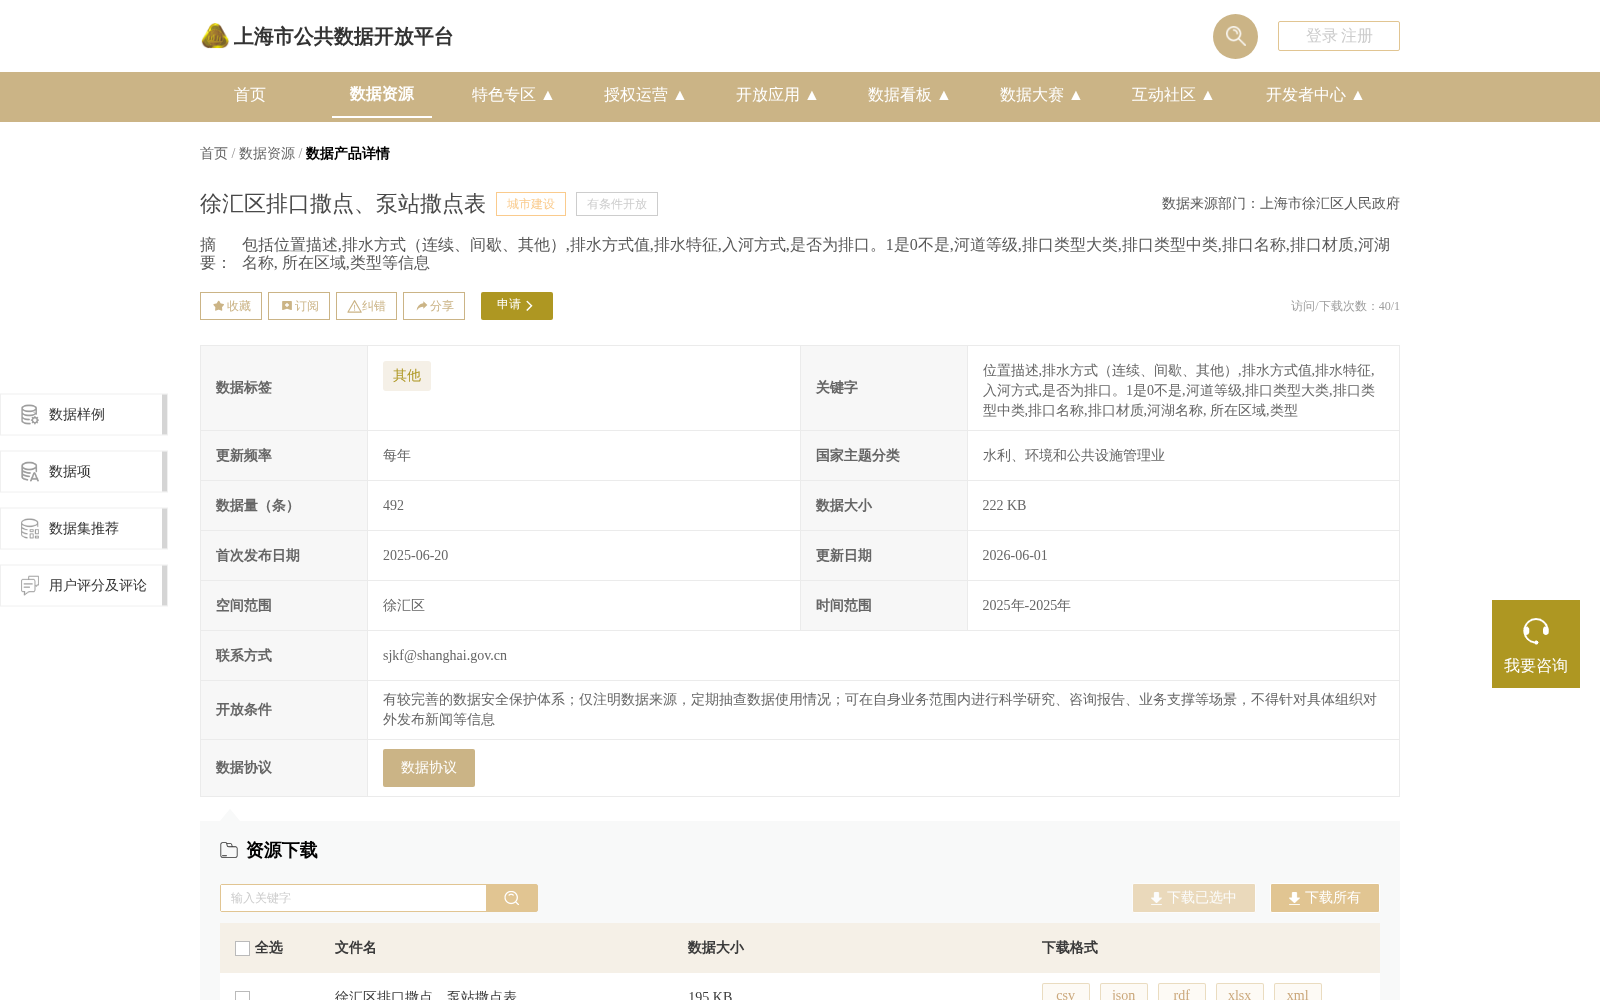Download the json format
1600x1000 pixels.
click(1124, 994)
